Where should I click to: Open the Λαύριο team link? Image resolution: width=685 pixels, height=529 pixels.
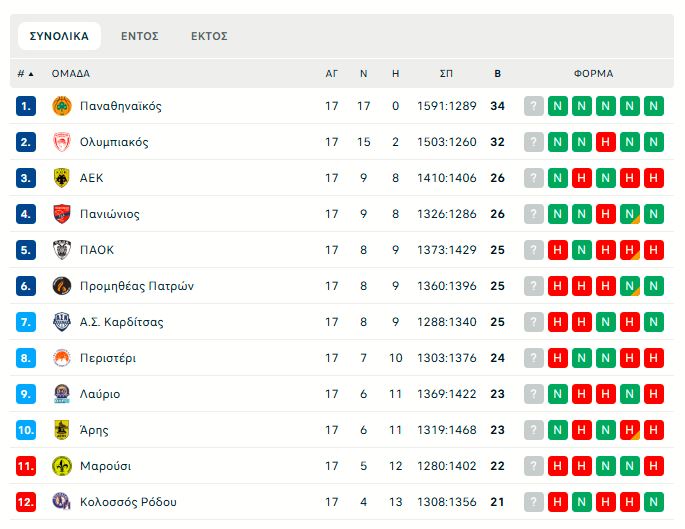tap(100, 394)
